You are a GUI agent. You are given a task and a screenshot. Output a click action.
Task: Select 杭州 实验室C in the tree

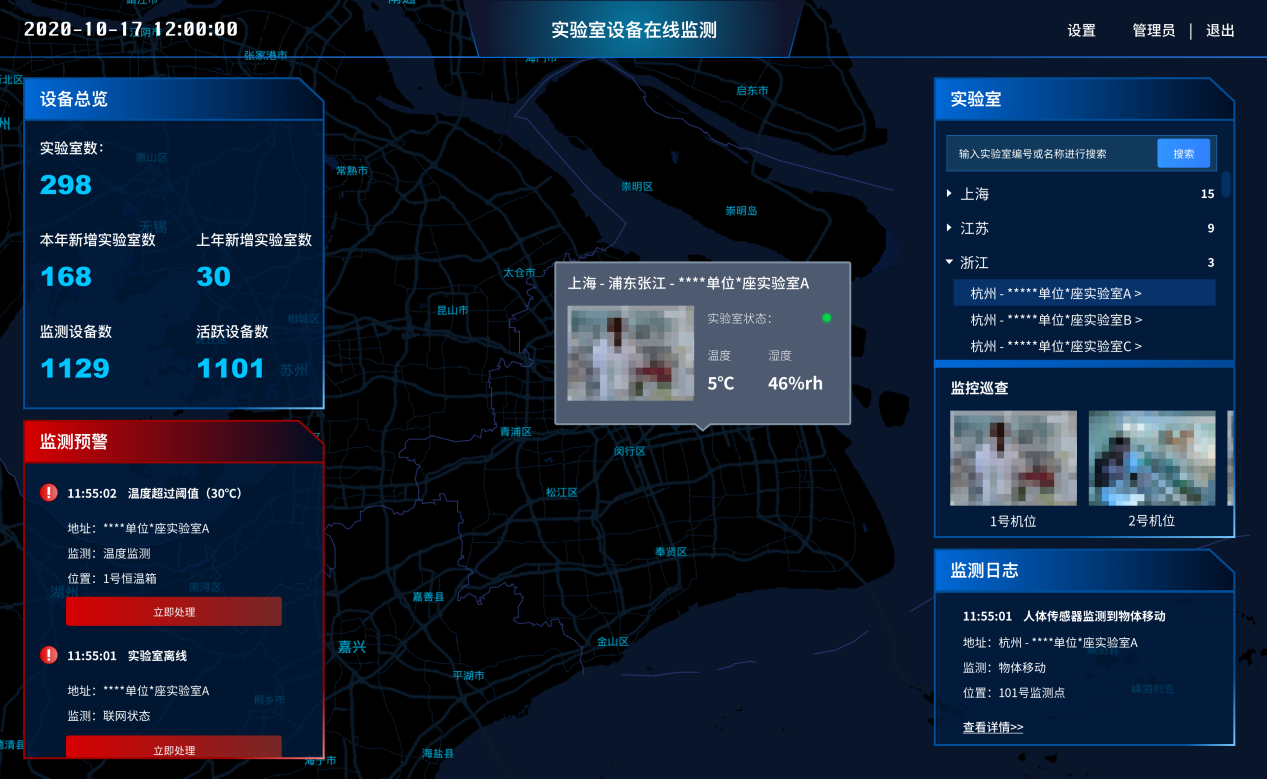click(x=1056, y=346)
